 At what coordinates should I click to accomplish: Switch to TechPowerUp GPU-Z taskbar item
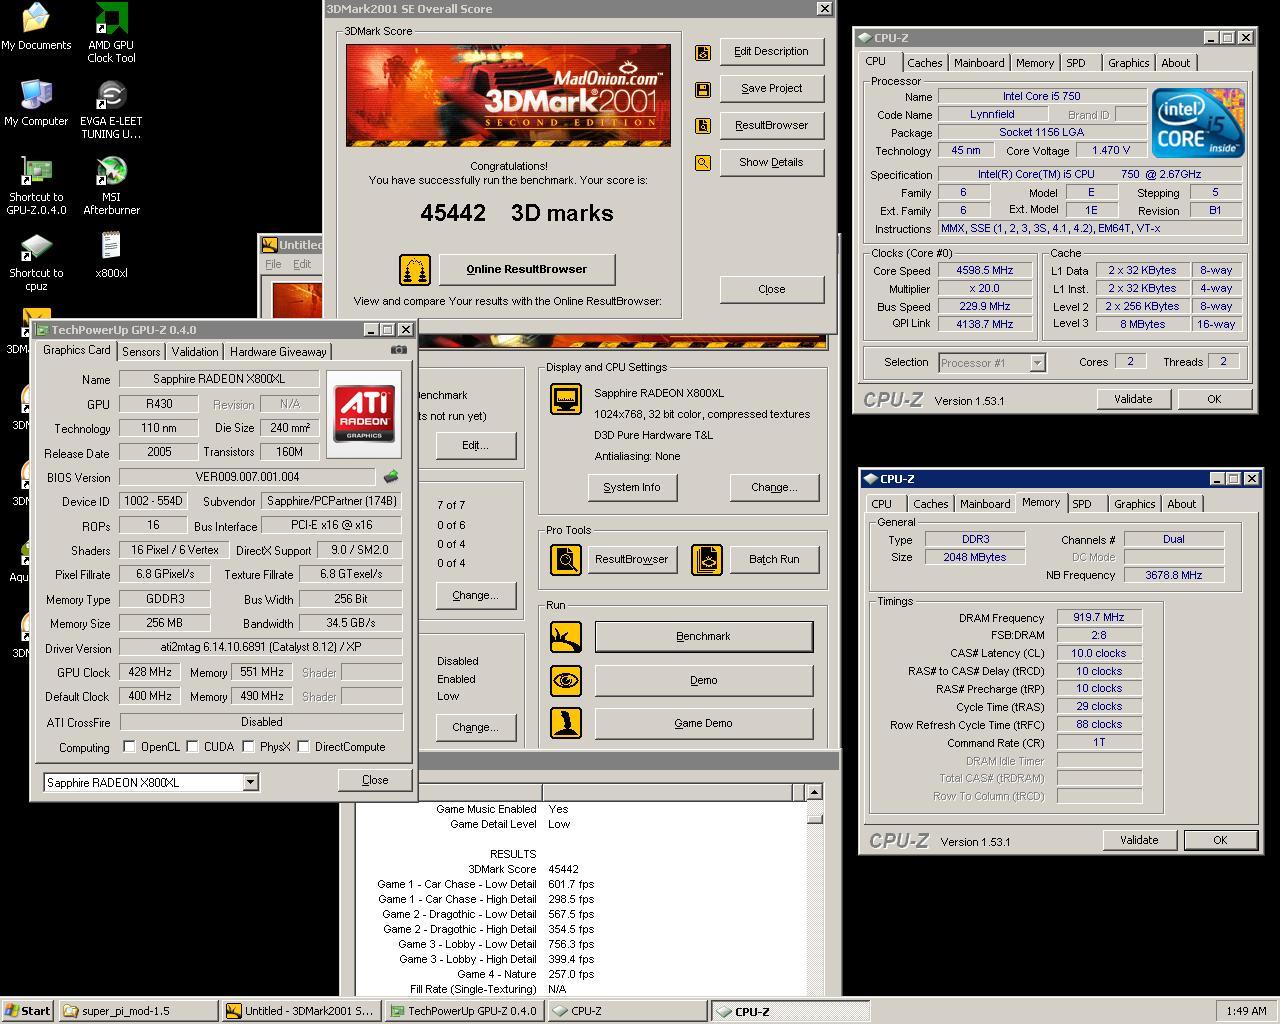[x=464, y=1011]
